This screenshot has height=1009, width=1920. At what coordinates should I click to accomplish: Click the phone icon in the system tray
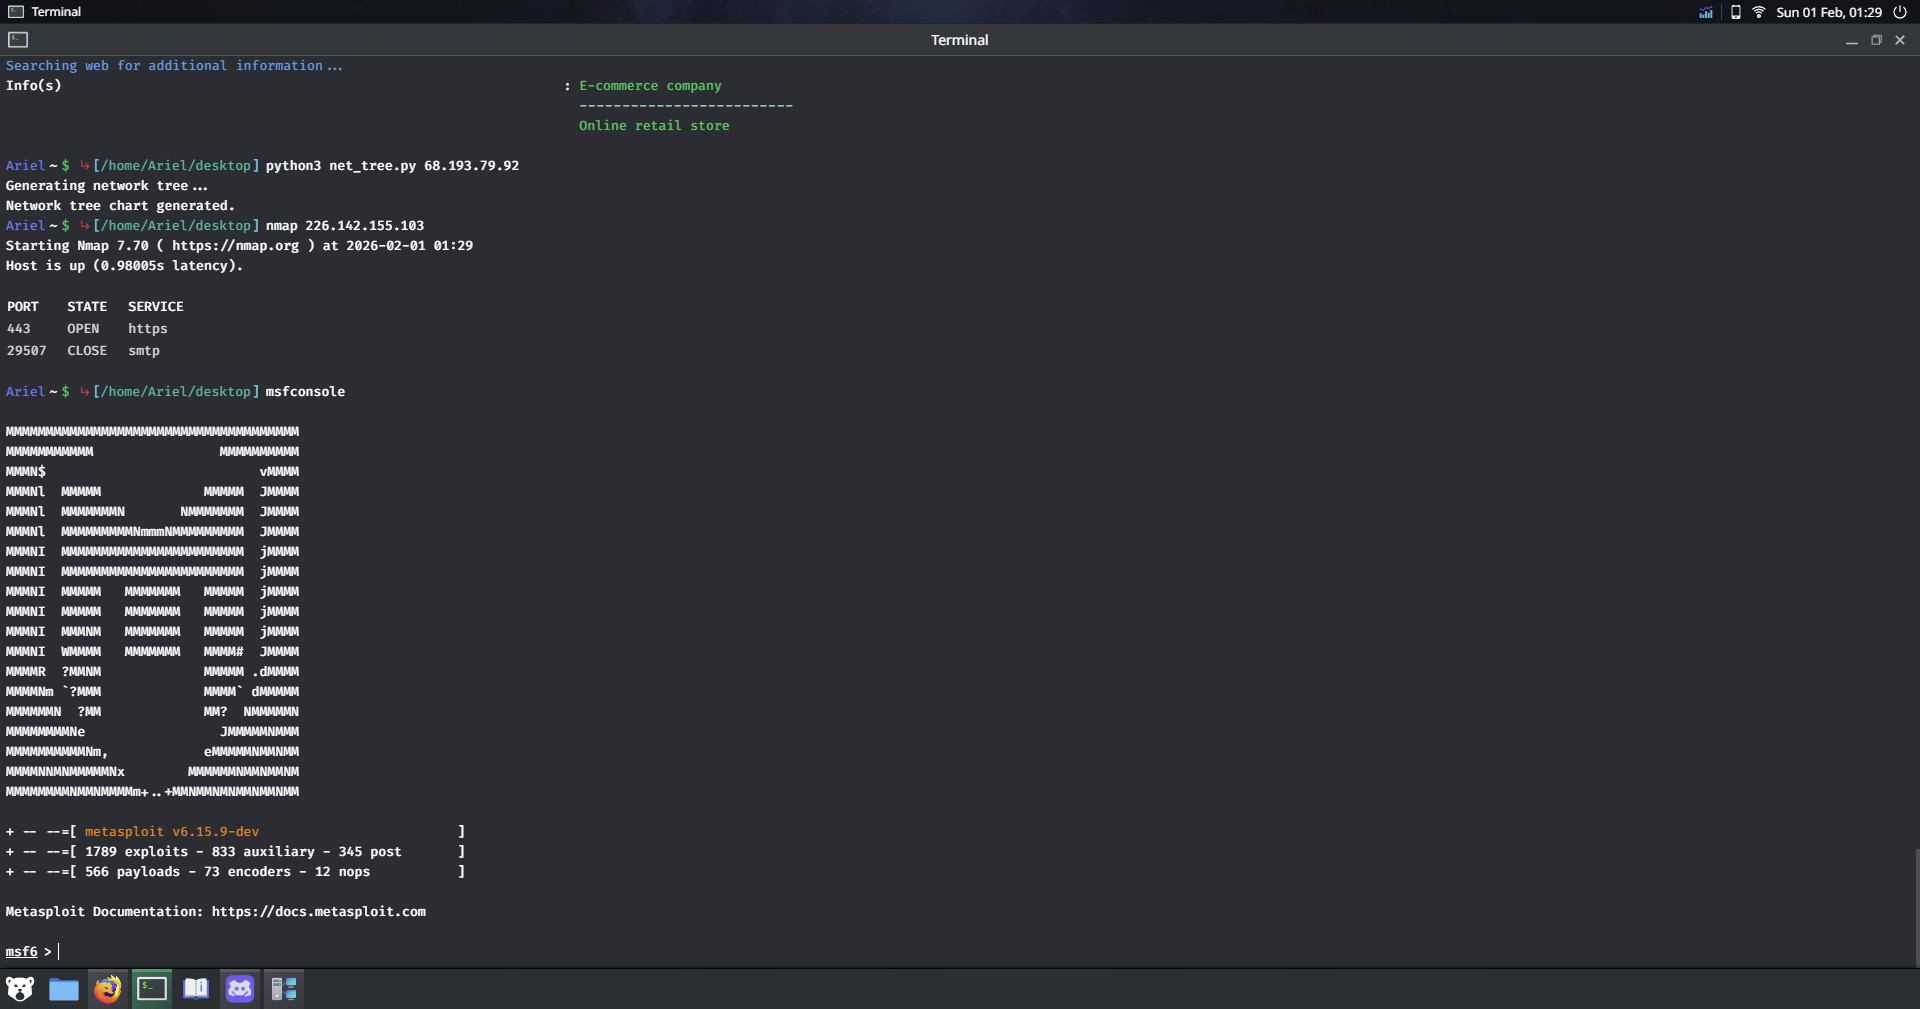pos(1735,12)
